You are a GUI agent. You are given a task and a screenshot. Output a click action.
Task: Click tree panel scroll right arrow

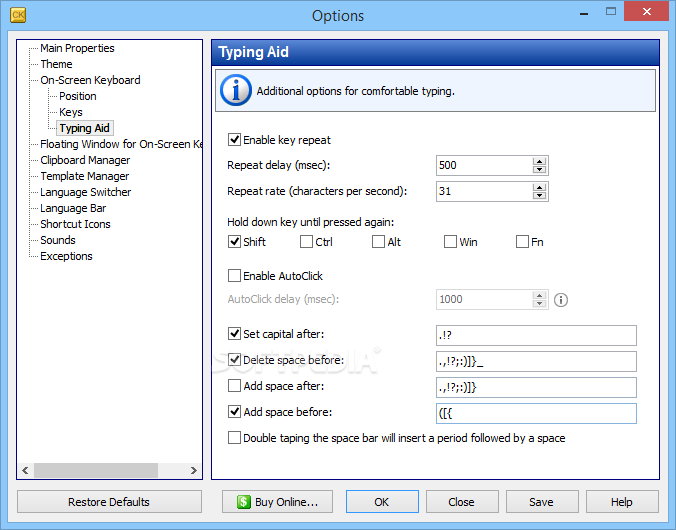(194, 470)
